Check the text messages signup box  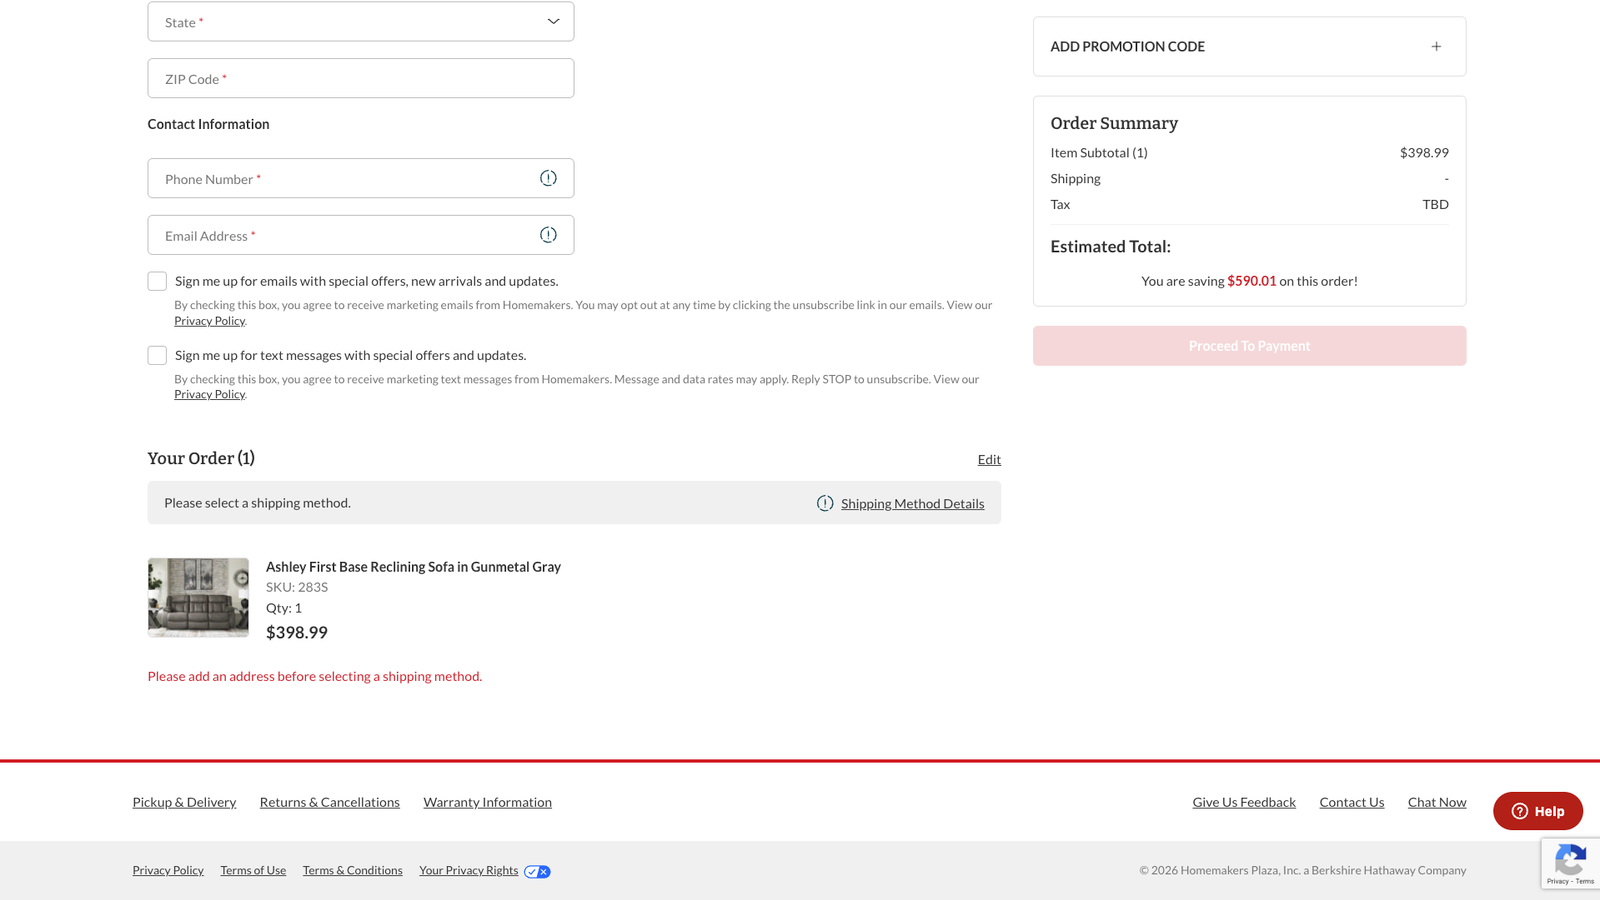point(157,356)
